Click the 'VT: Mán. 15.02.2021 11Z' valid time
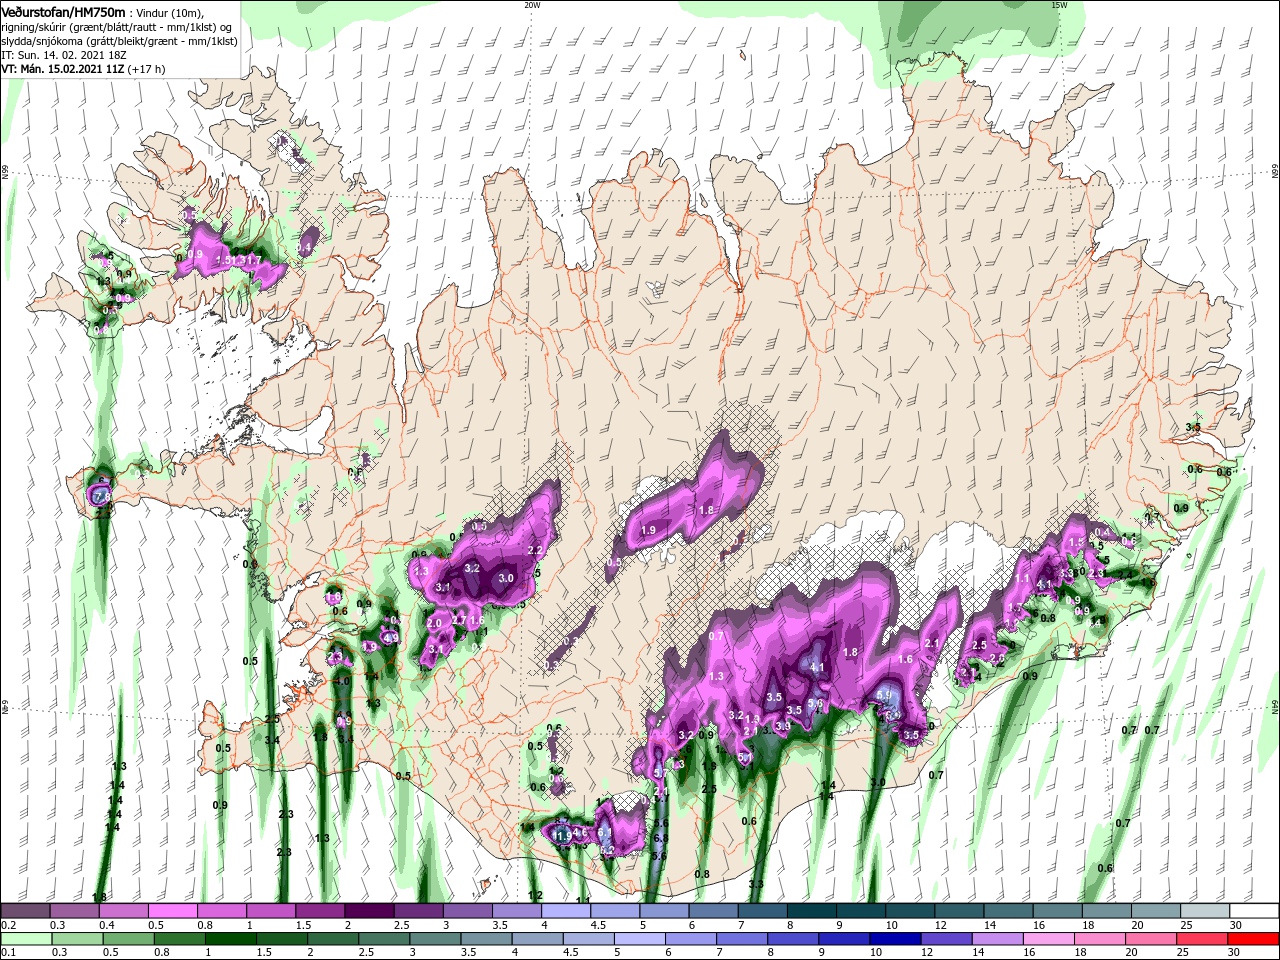The image size is (1280, 960). point(63,69)
